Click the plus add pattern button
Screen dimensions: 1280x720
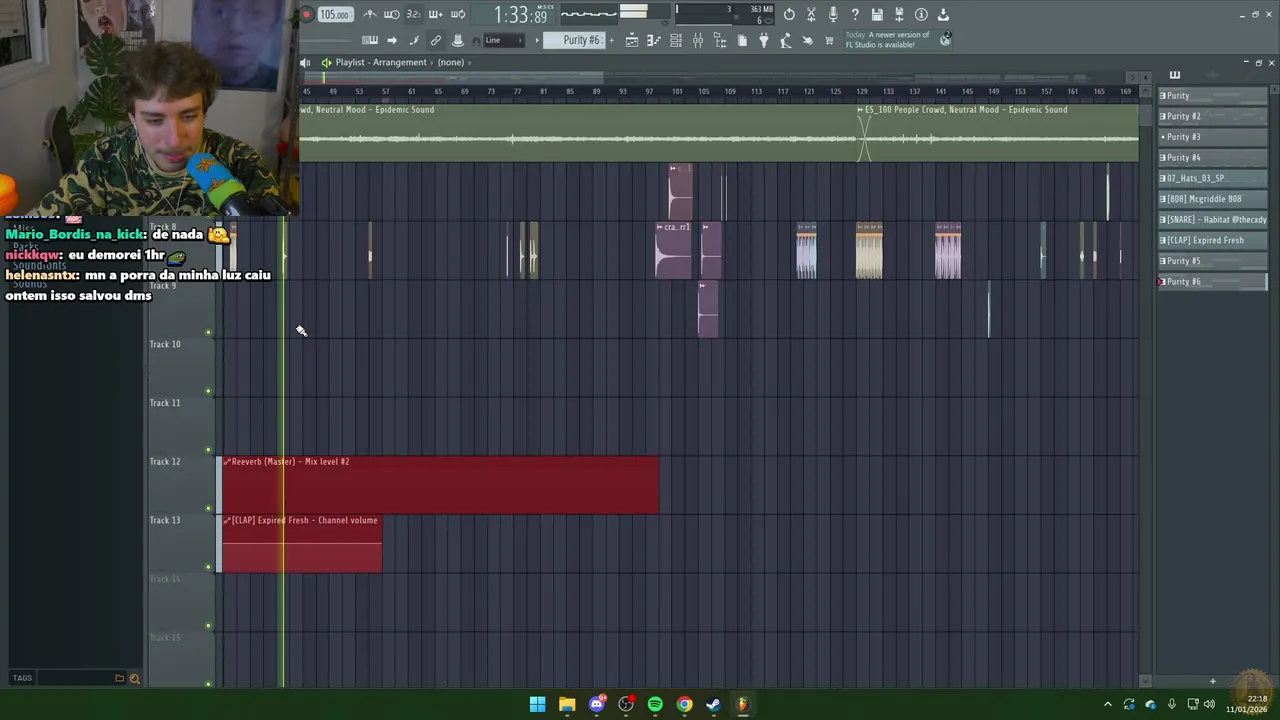click(614, 40)
